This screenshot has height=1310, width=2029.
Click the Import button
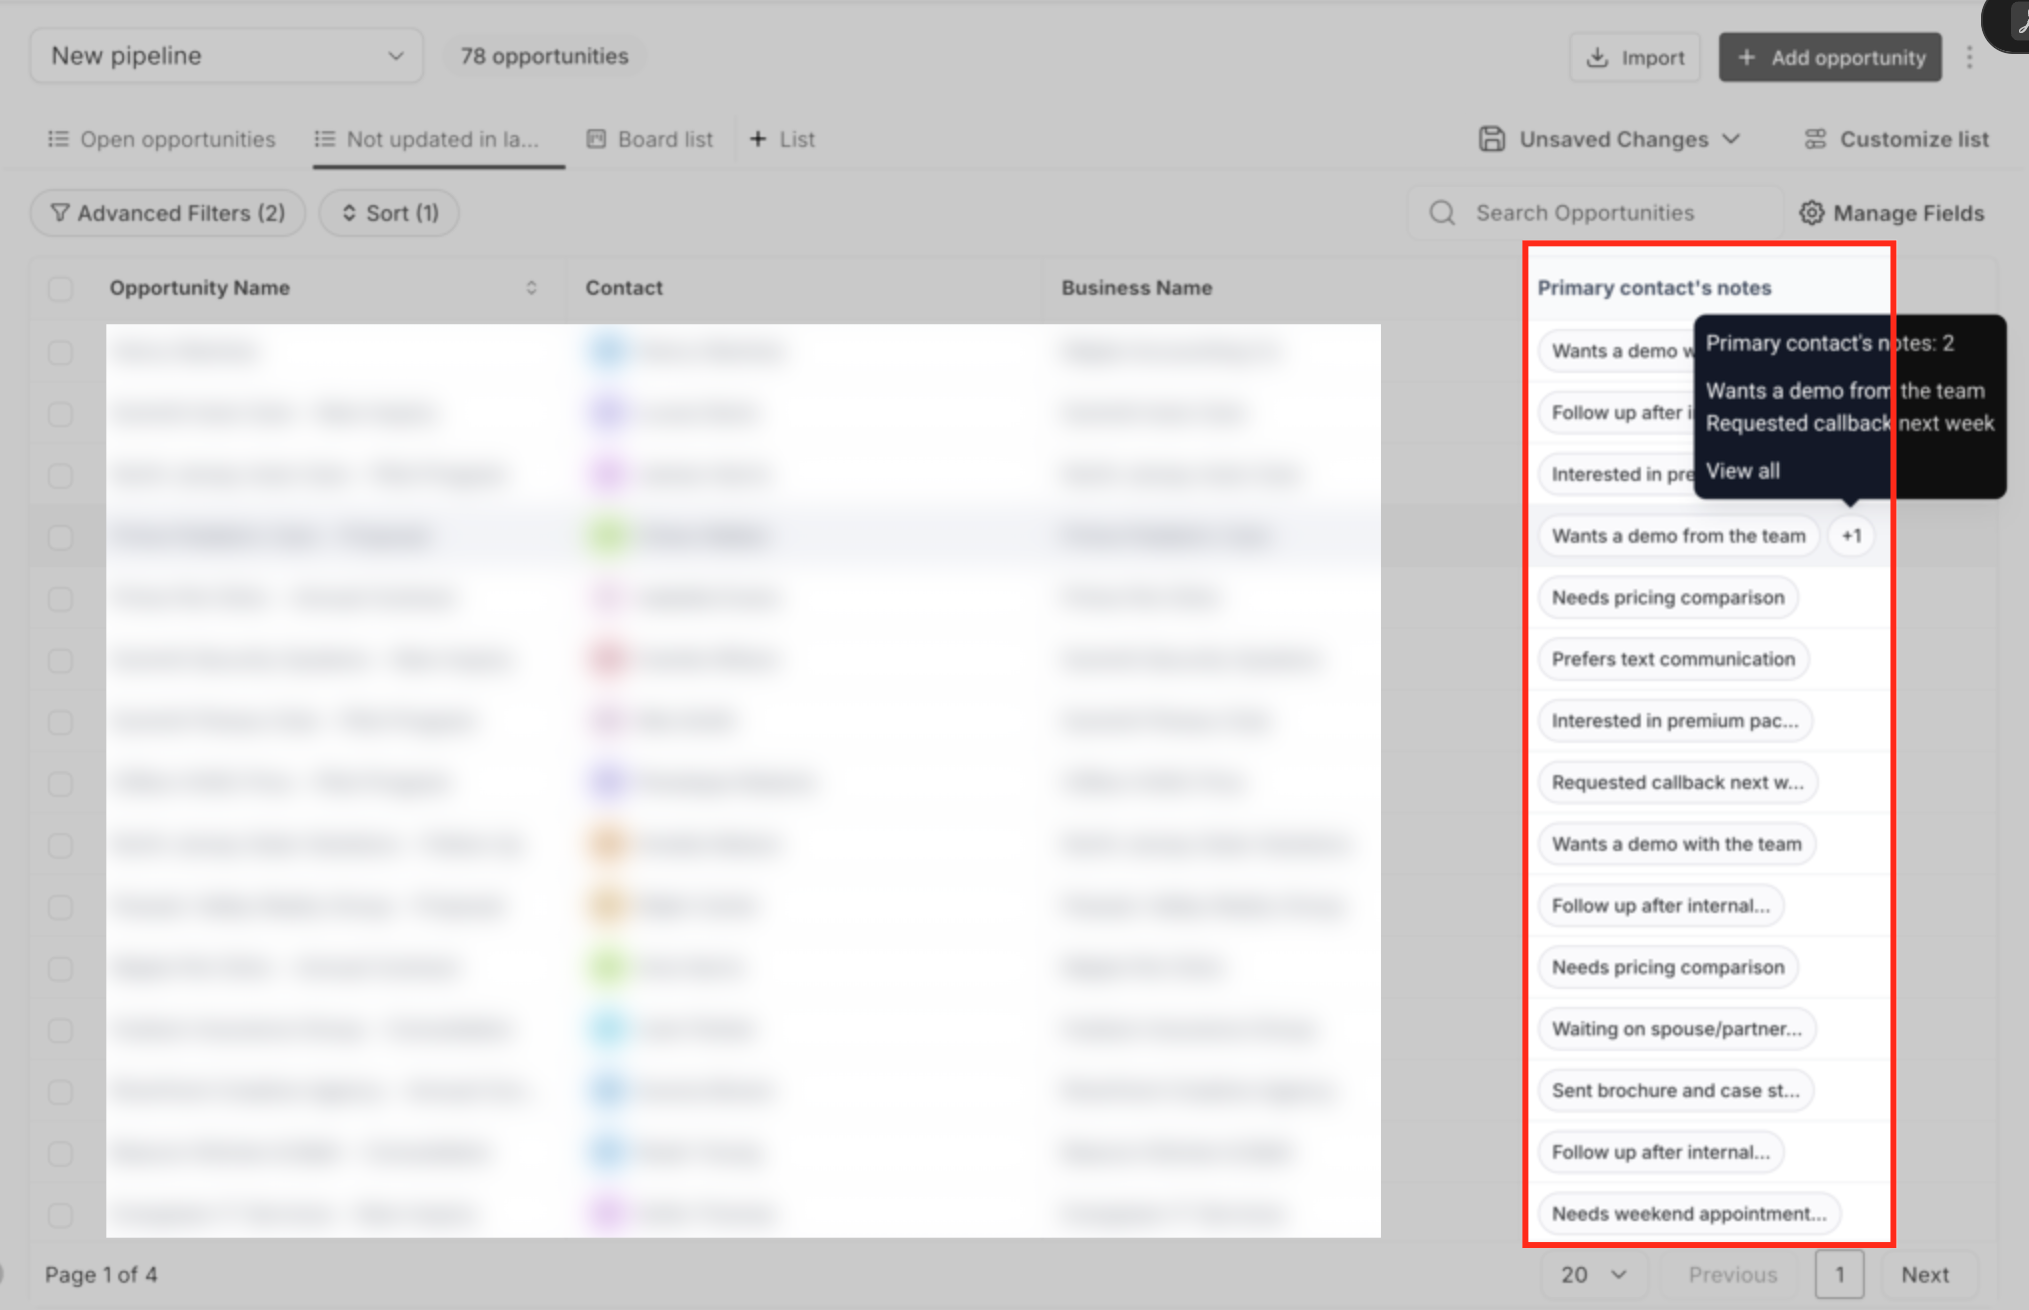coord(1635,58)
